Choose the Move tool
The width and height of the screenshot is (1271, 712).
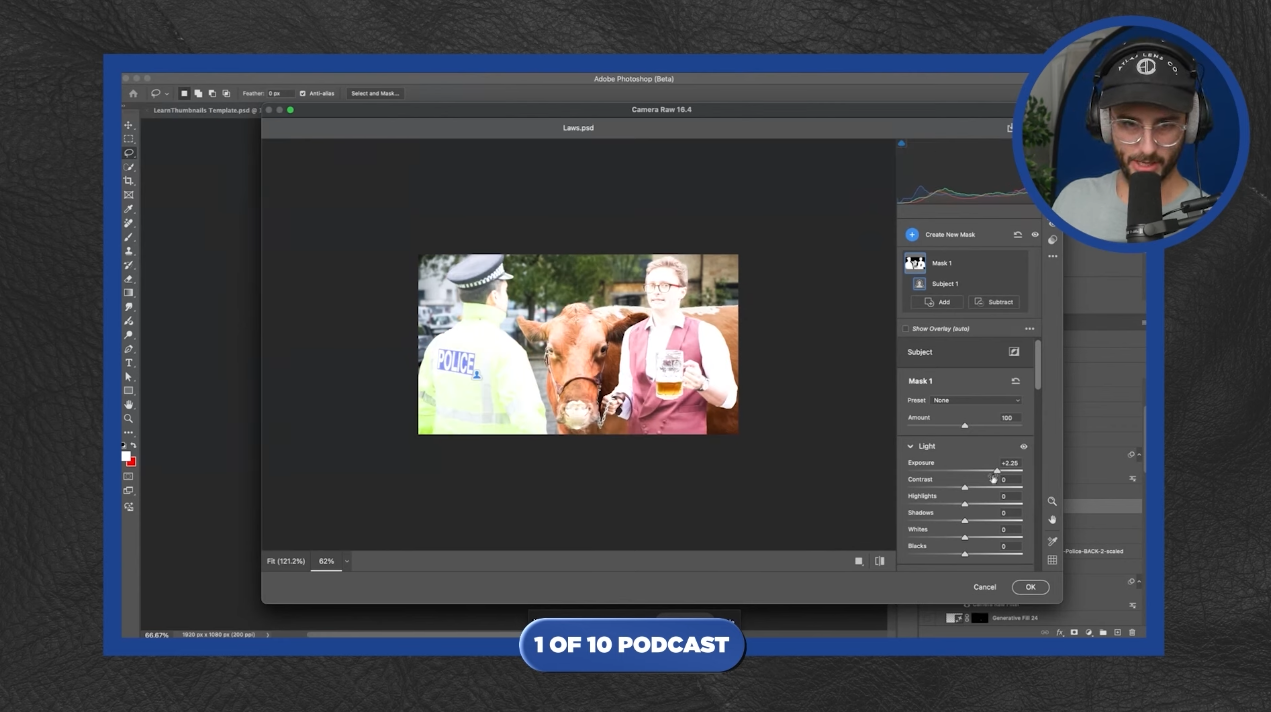(x=128, y=125)
